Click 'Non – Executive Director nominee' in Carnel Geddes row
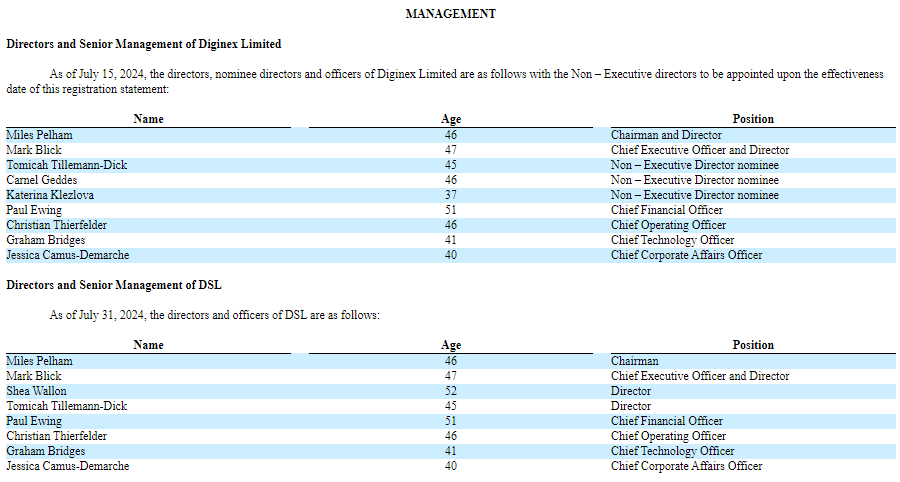This screenshot has width=900, height=482. [x=695, y=180]
